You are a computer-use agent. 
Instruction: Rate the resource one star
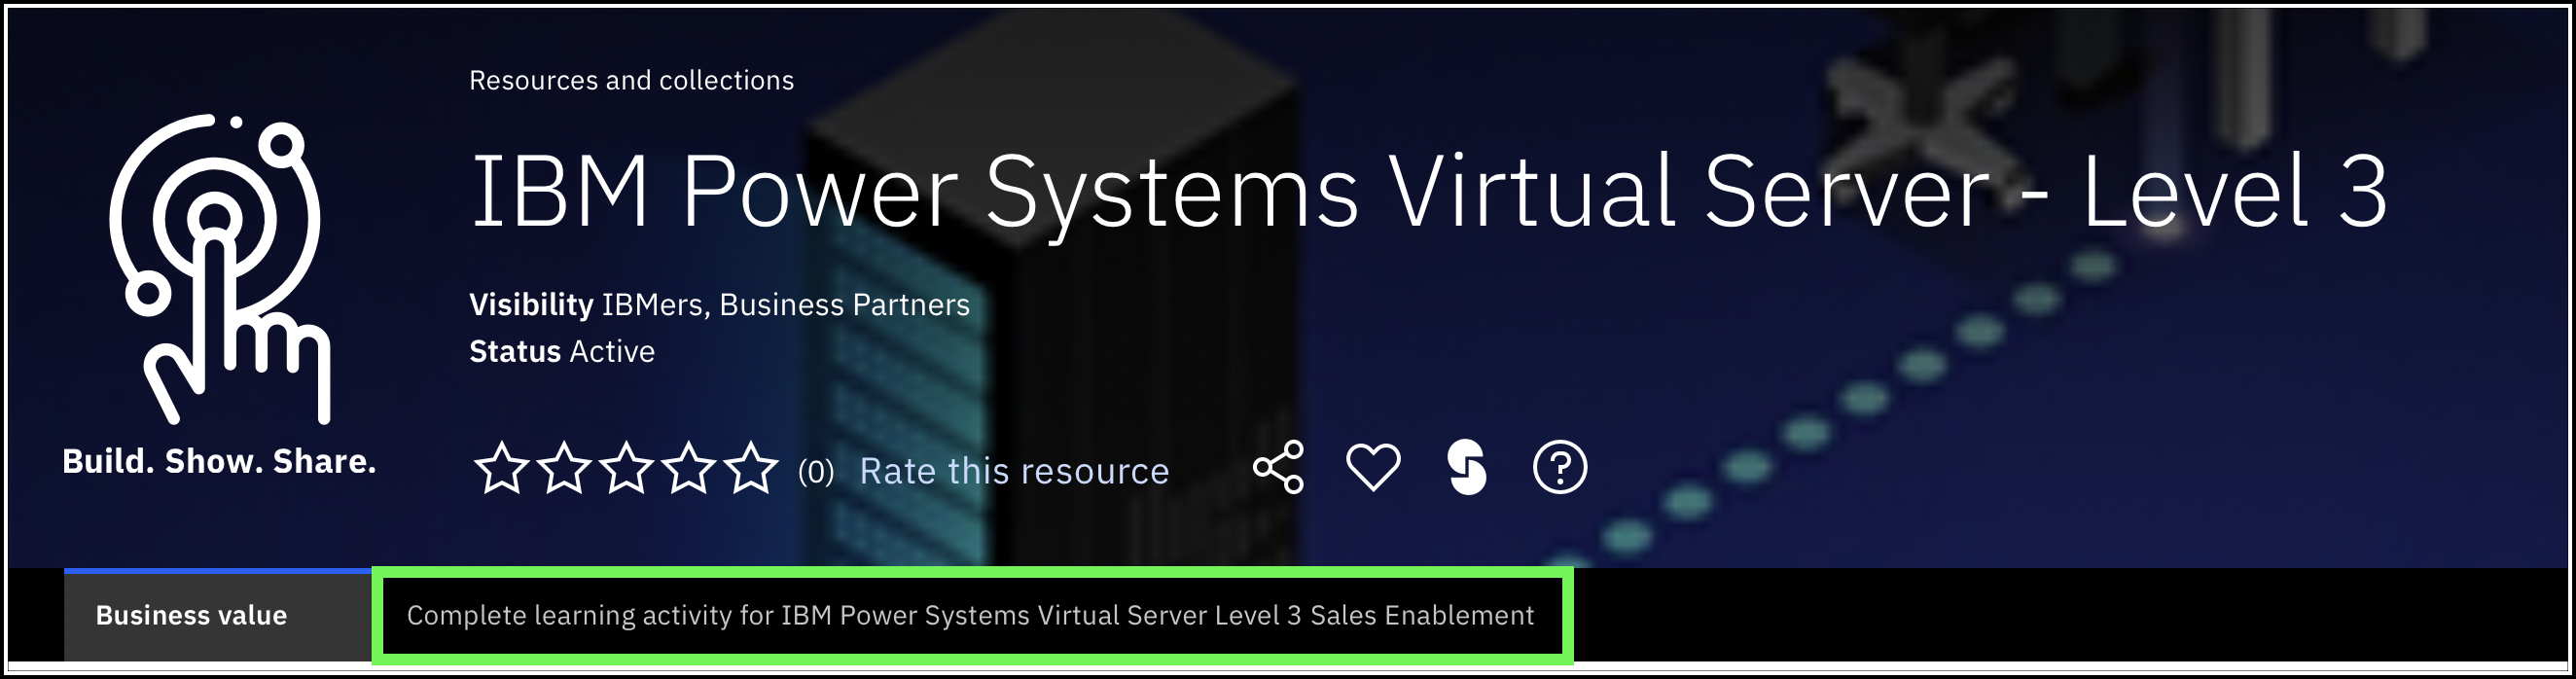[x=501, y=468]
